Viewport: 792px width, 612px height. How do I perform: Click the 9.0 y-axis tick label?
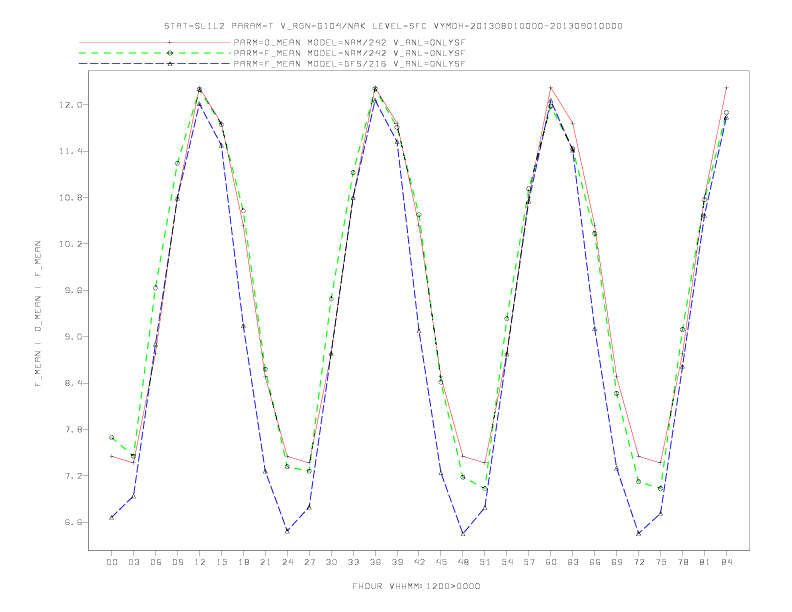(x=73, y=337)
